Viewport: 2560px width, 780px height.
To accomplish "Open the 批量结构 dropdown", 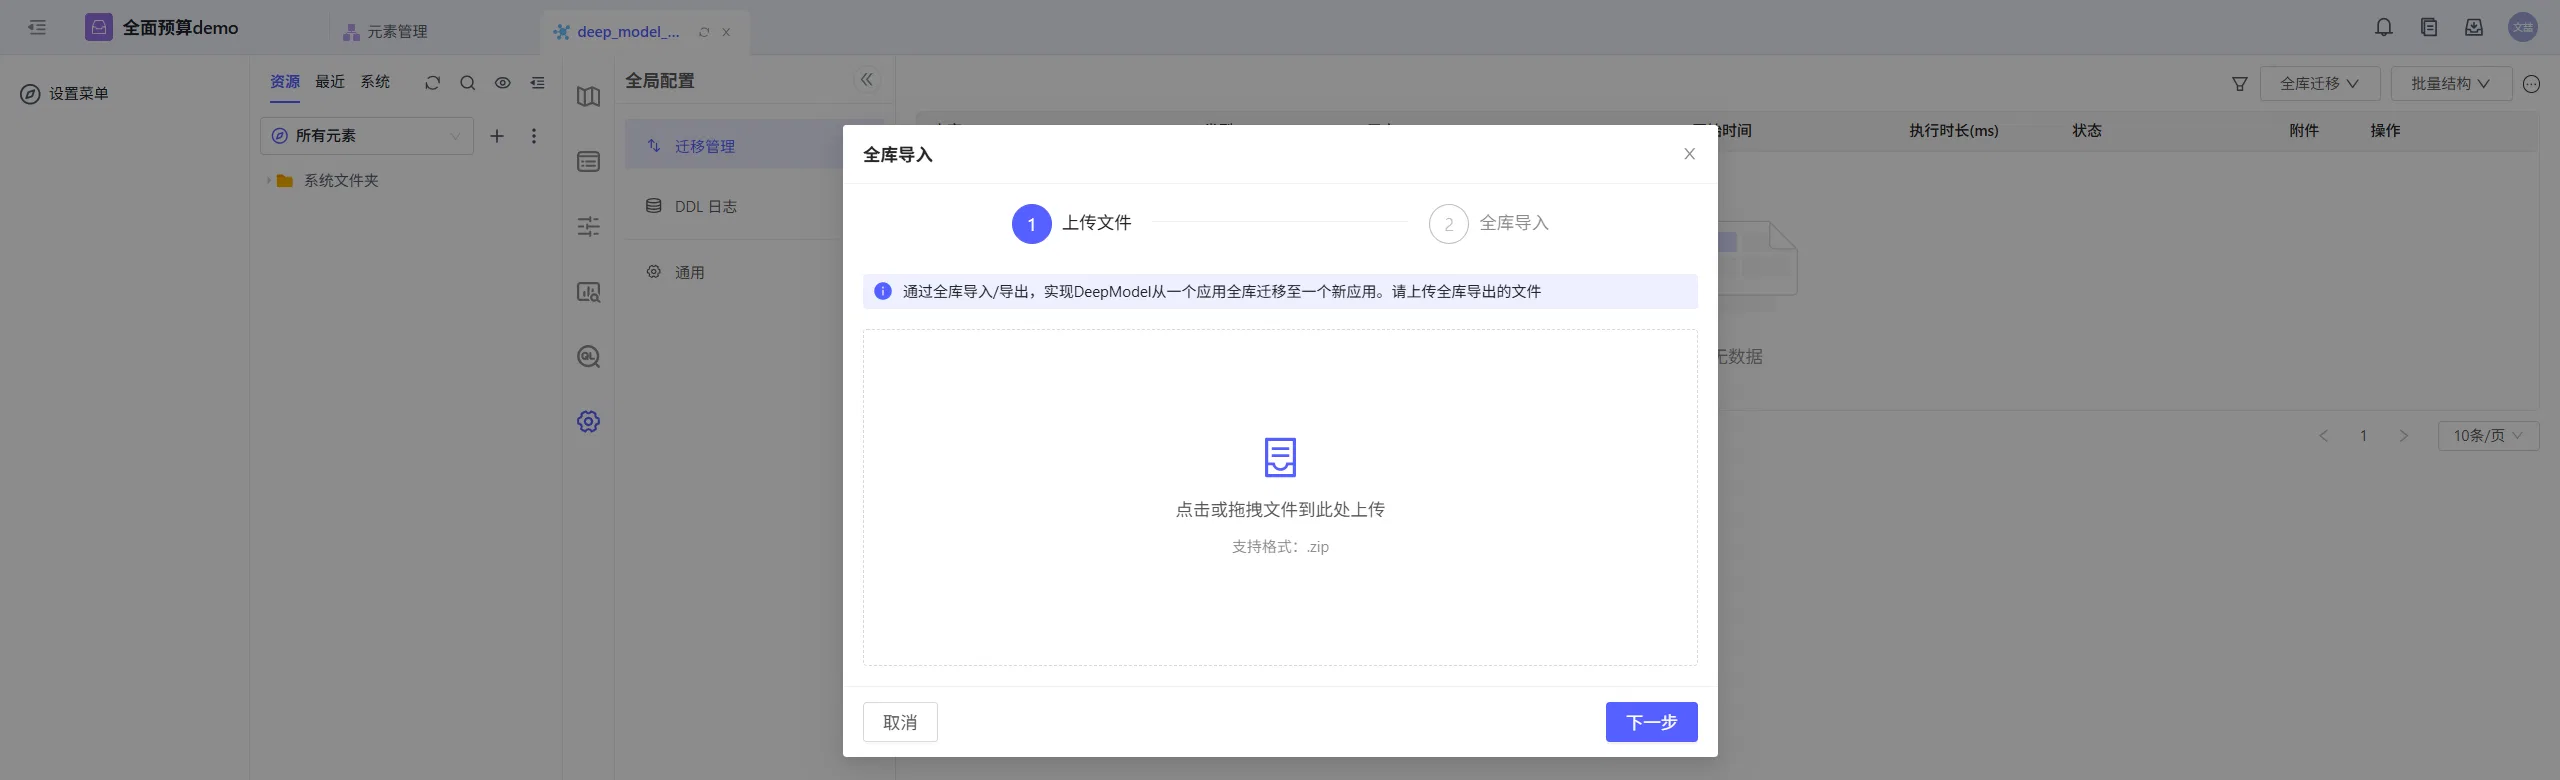I will pos(2450,84).
